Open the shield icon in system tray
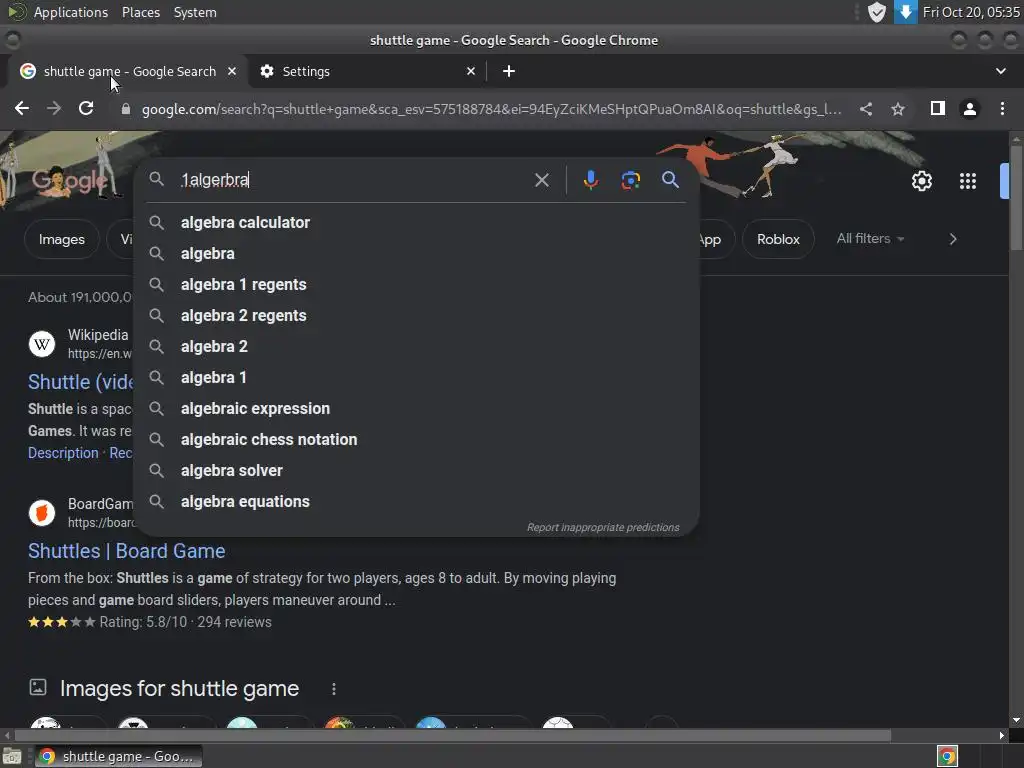1024x768 pixels. [876, 12]
